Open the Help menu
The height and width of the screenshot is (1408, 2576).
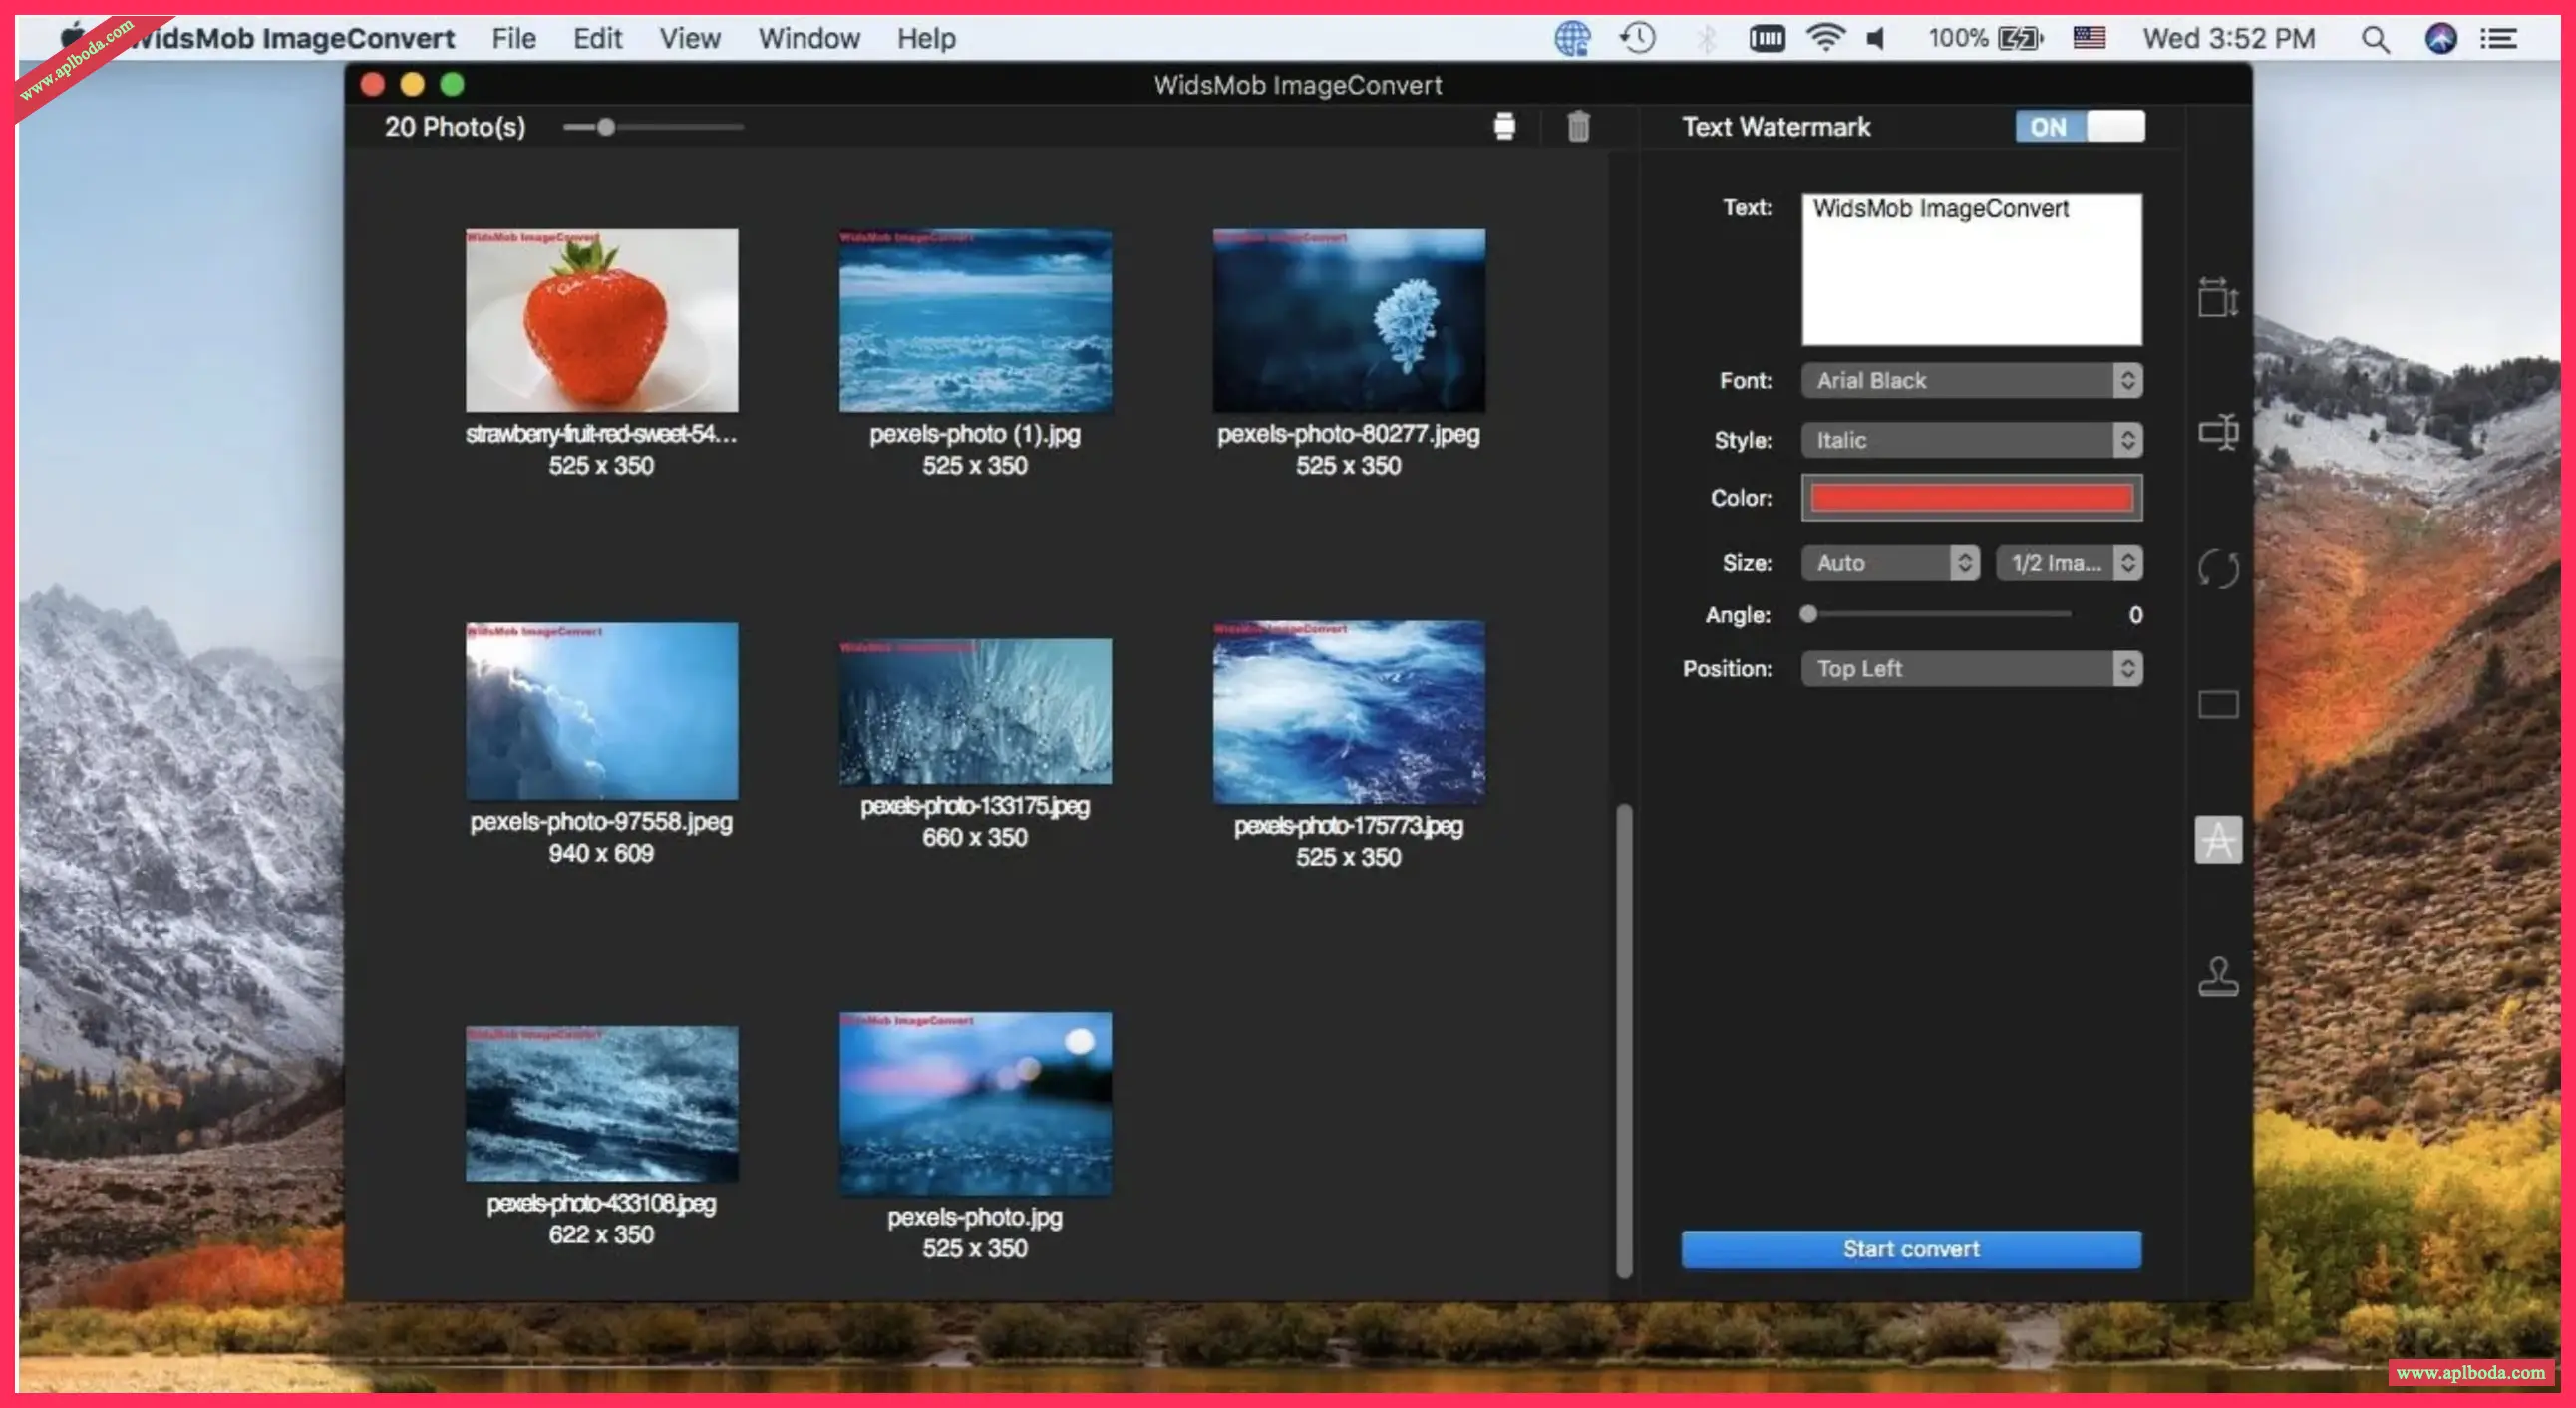click(x=926, y=38)
